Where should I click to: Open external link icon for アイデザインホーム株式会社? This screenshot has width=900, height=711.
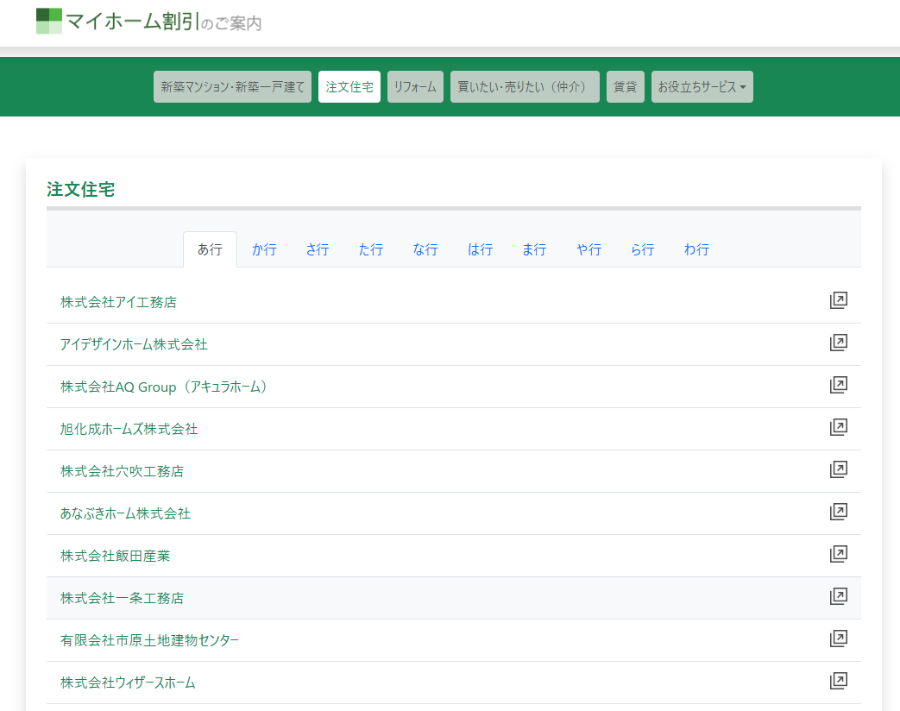[x=838, y=343]
